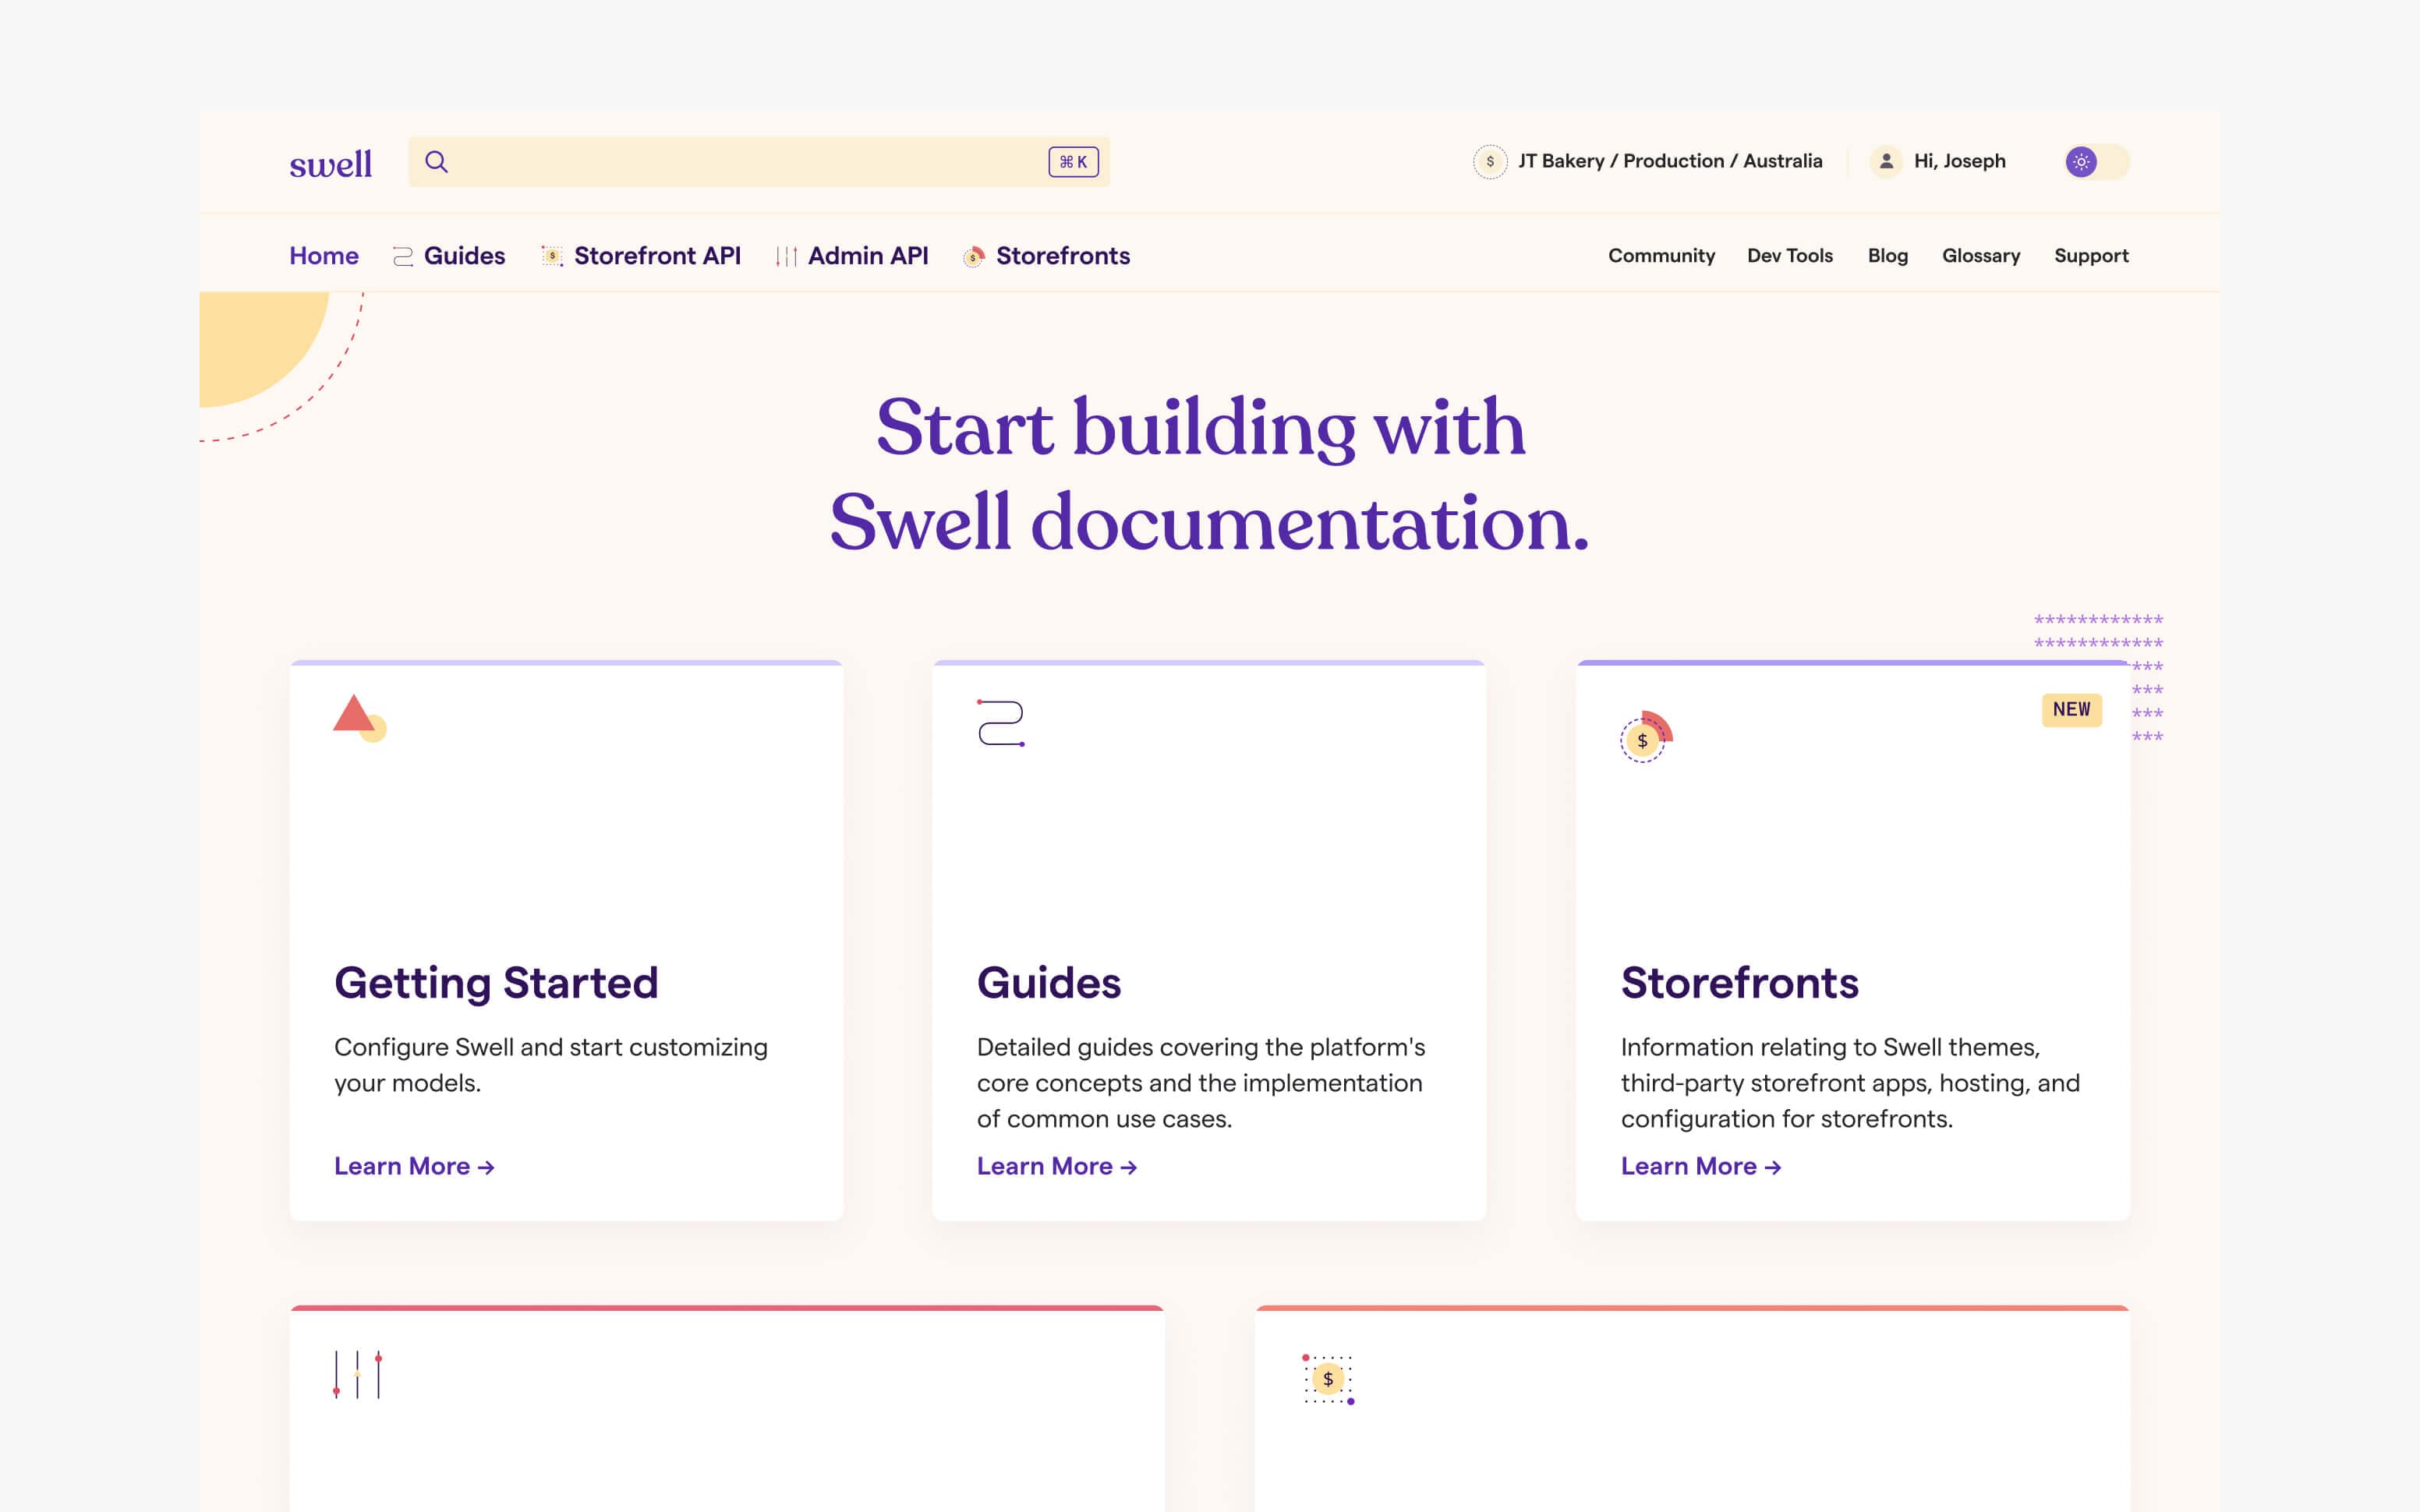This screenshot has width=2420, height=1512.
Task: Click the Swell logo
Action: point(330,163)
